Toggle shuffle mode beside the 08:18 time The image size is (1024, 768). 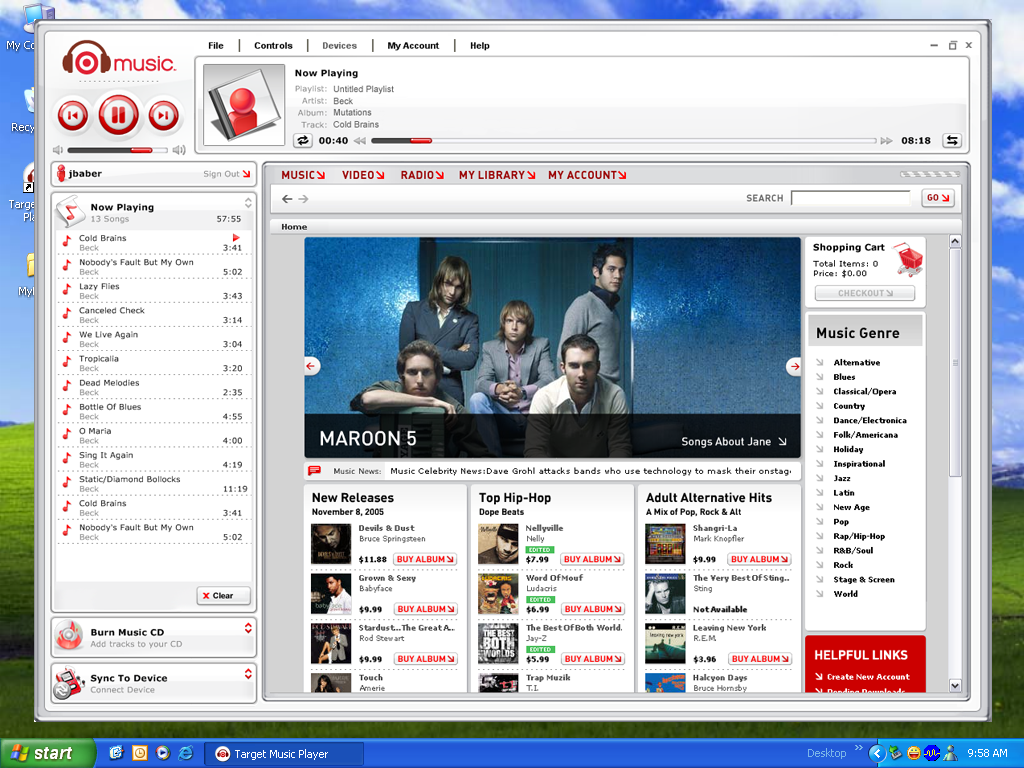click(952, 140)
